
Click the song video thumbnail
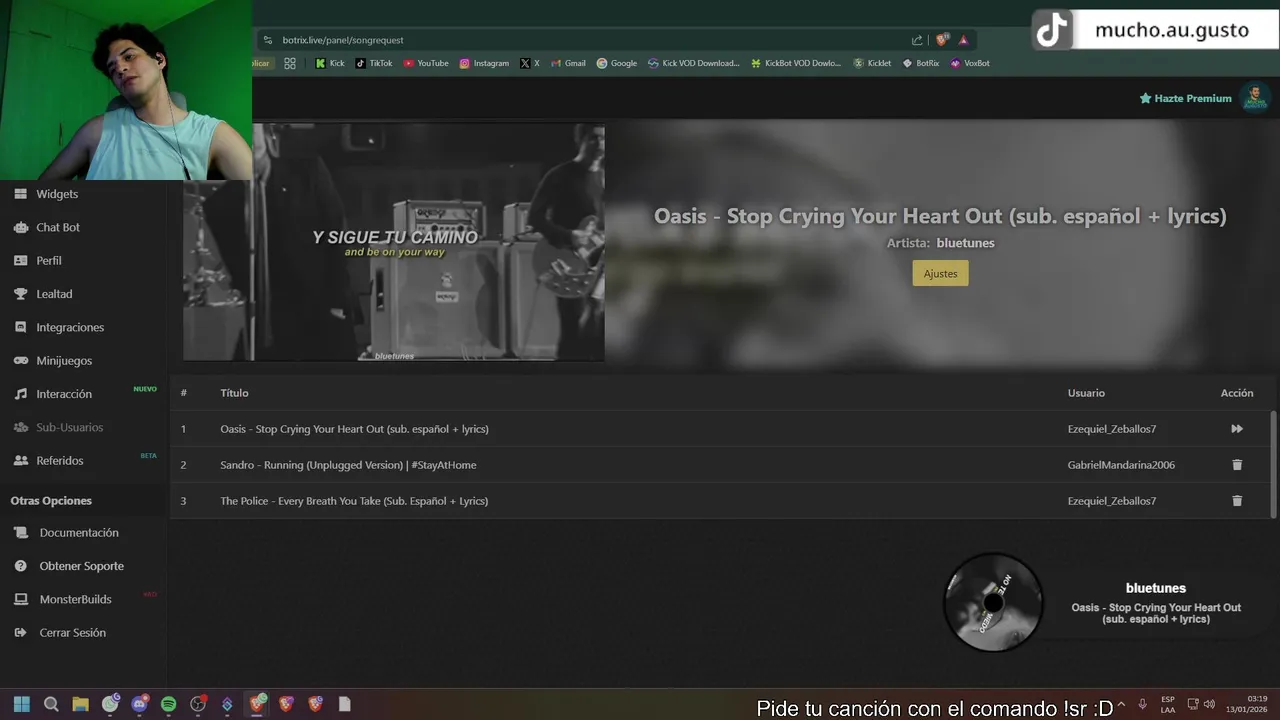pyautogui.click(x=394, y=242)
